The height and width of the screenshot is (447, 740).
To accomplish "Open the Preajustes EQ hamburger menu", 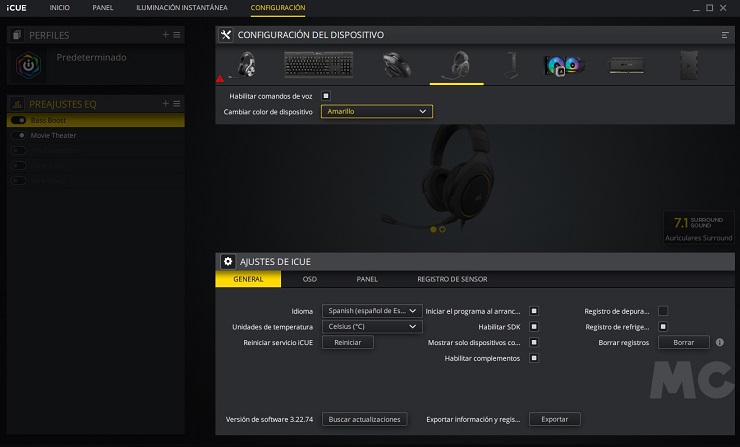I will pyautogui.click(x=177, y=104).
